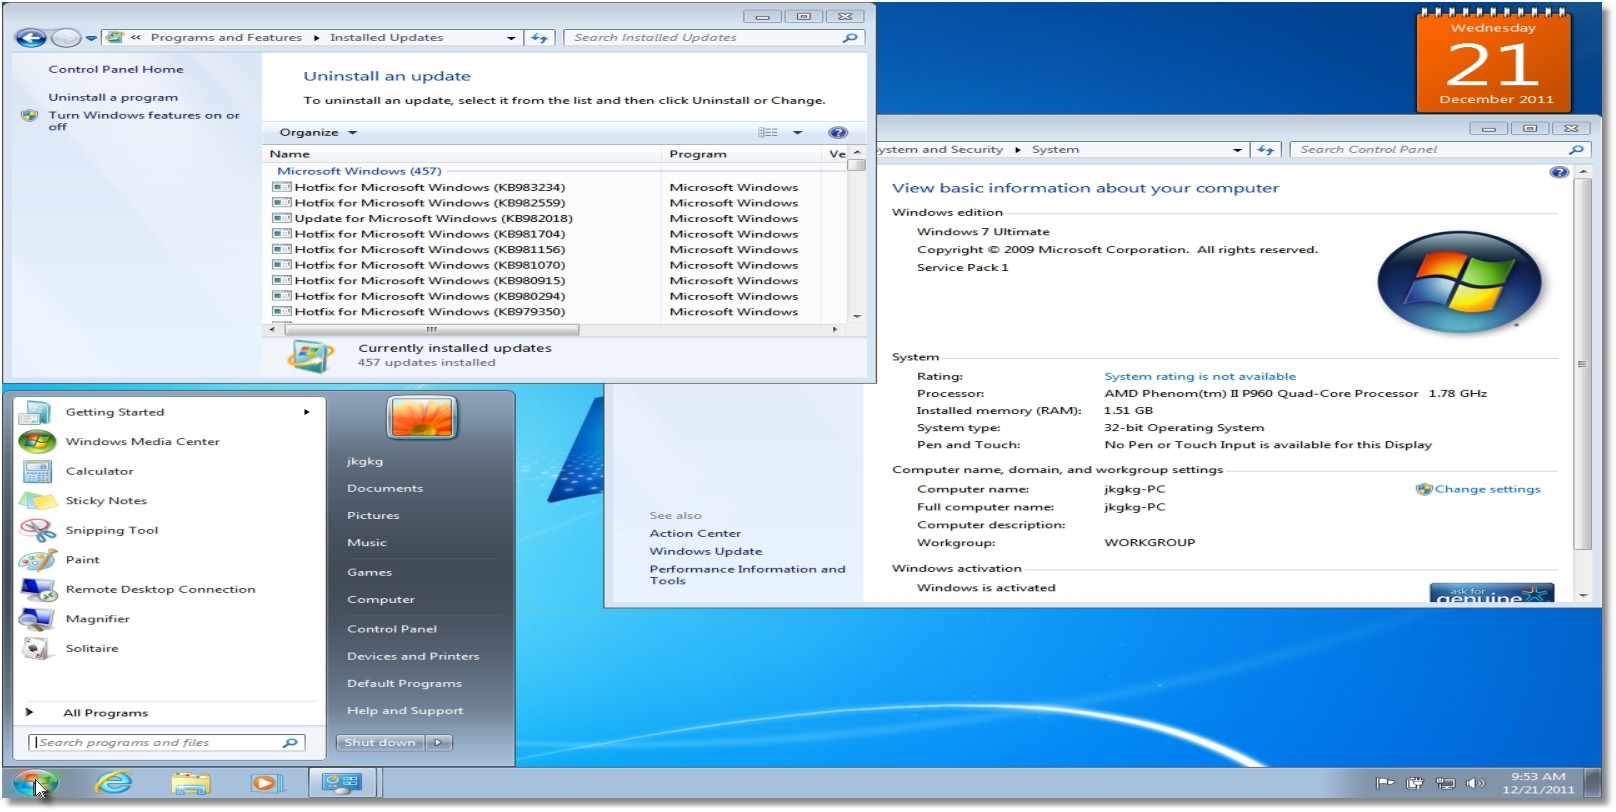
Task: Open Help and Support
Action: pyautogui.click(x=405, y=711)
